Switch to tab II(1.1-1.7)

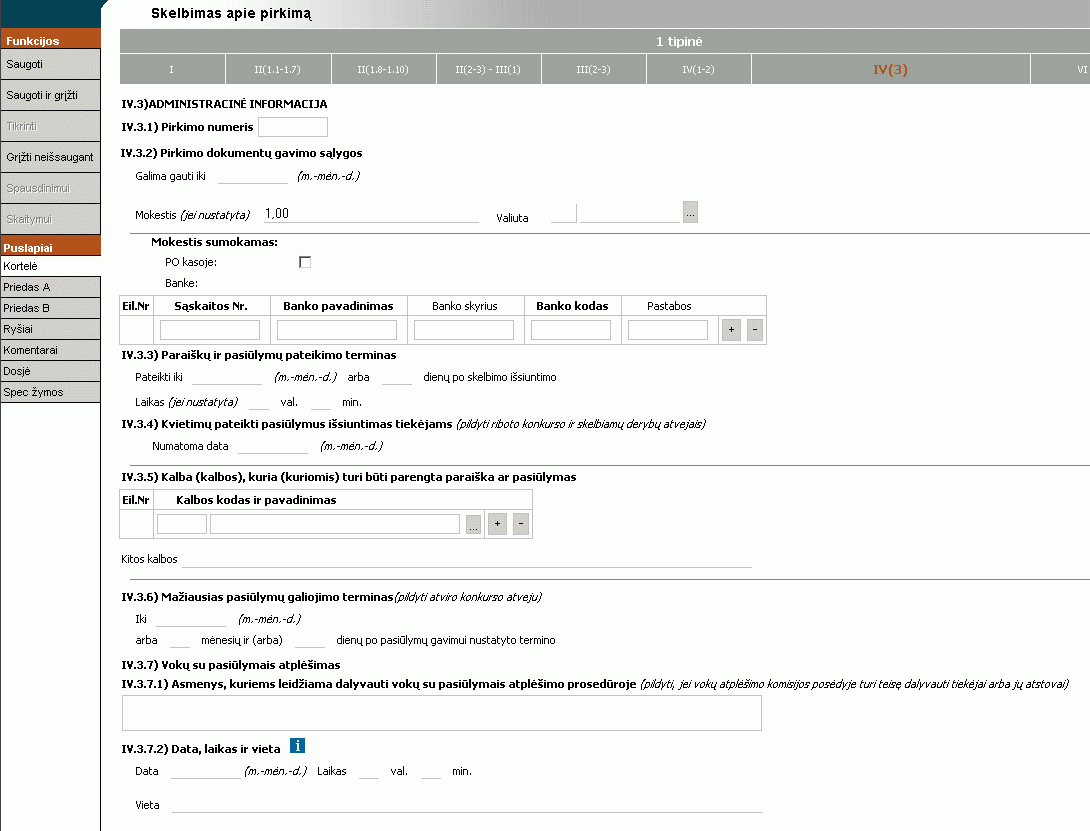pyautogui.click(x=278, y=70)
